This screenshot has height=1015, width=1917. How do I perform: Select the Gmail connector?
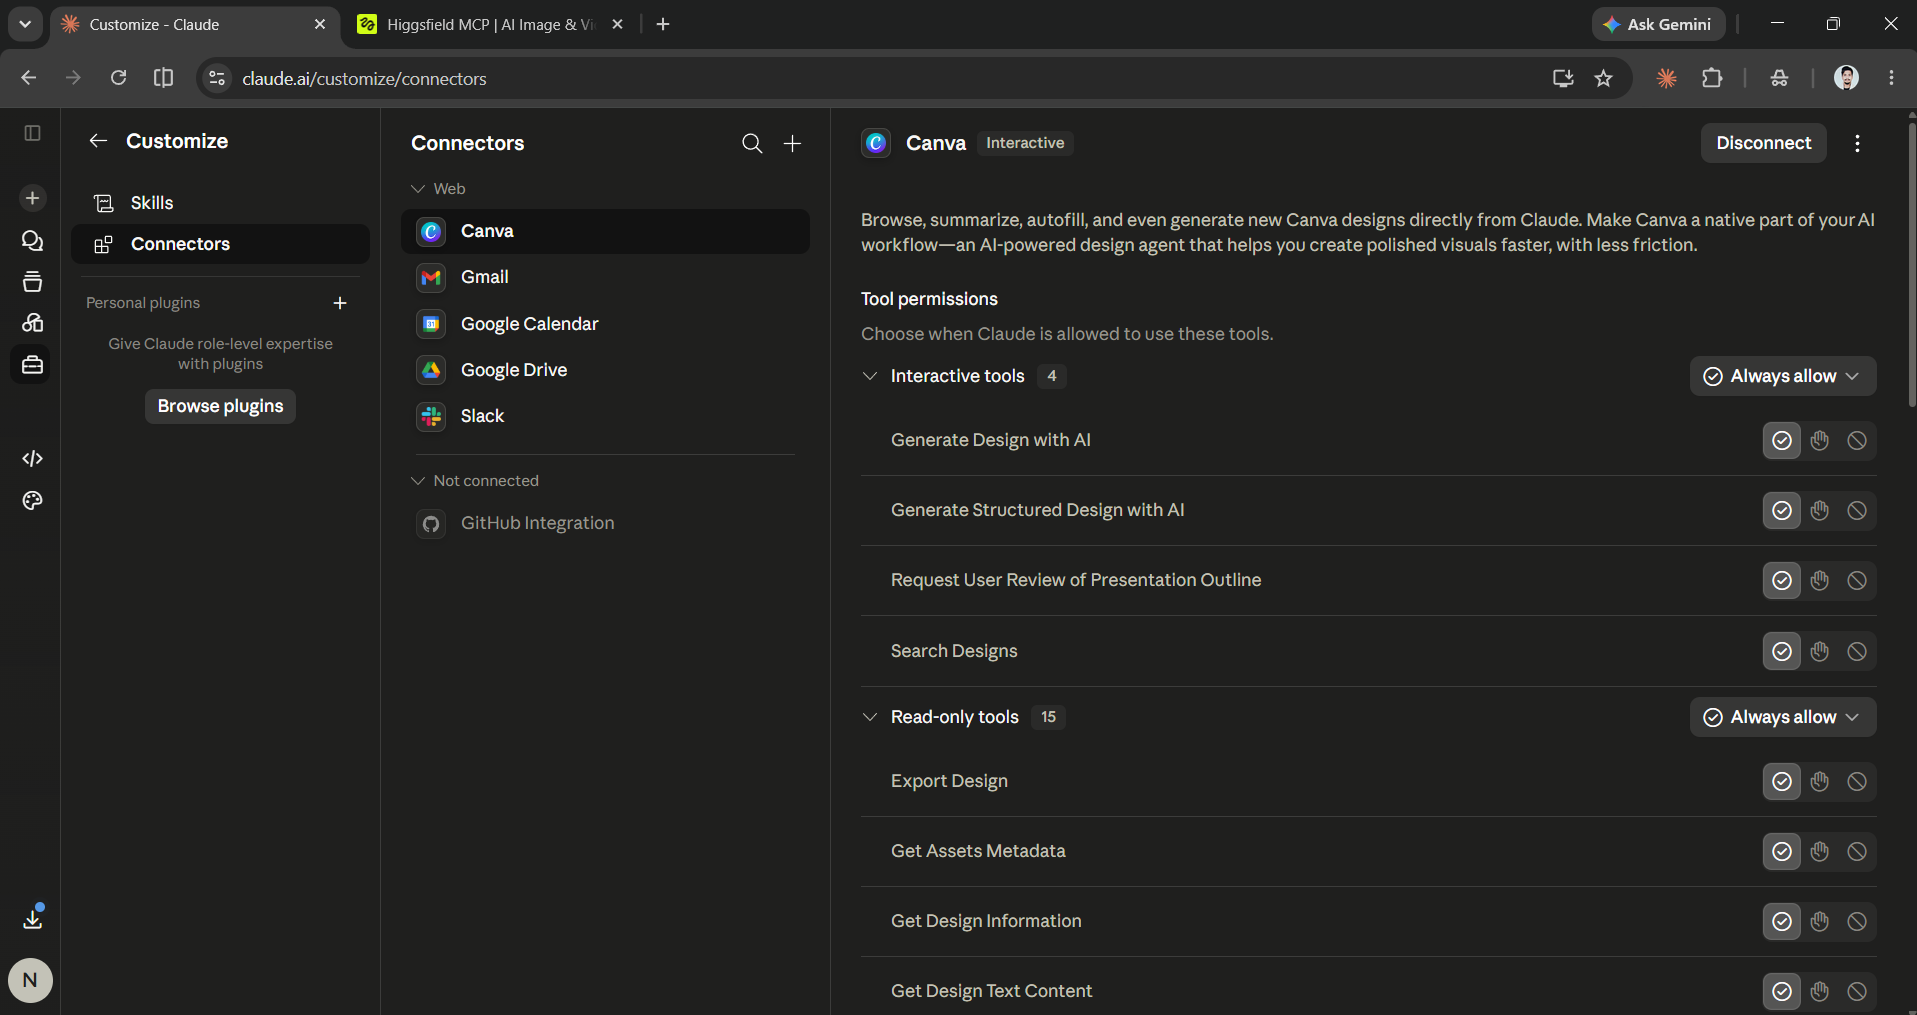point(605,277)
